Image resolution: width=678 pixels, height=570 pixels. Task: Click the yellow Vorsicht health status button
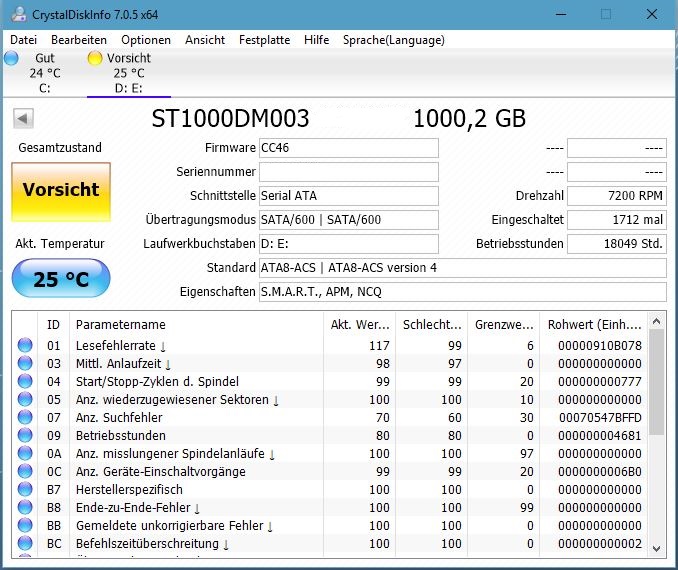tap(61, 192)
